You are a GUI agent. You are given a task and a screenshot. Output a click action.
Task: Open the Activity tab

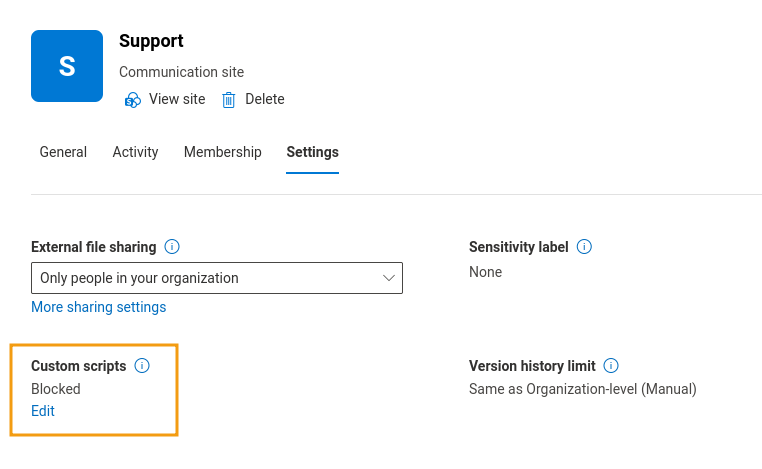(x=135, y=152)
